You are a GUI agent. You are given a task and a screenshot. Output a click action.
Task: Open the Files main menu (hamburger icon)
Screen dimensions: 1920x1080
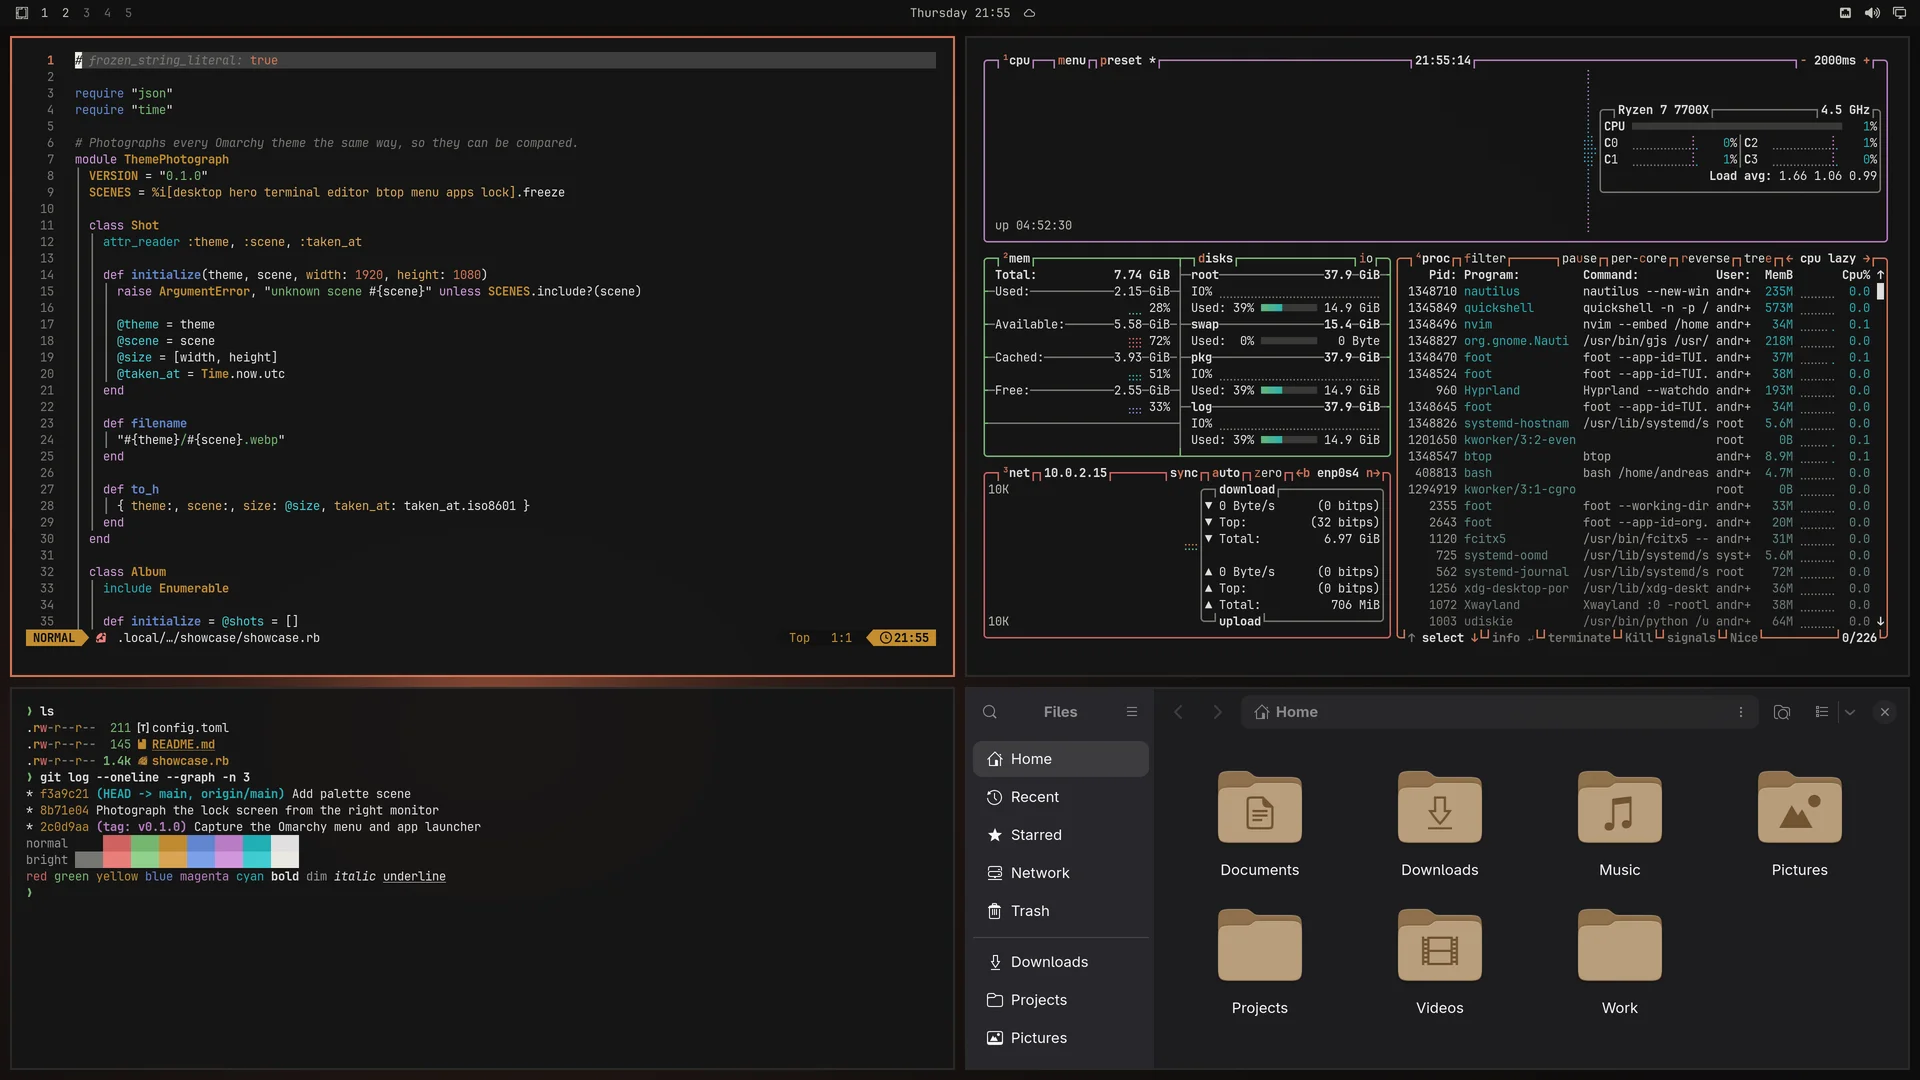coord(1132,712)
